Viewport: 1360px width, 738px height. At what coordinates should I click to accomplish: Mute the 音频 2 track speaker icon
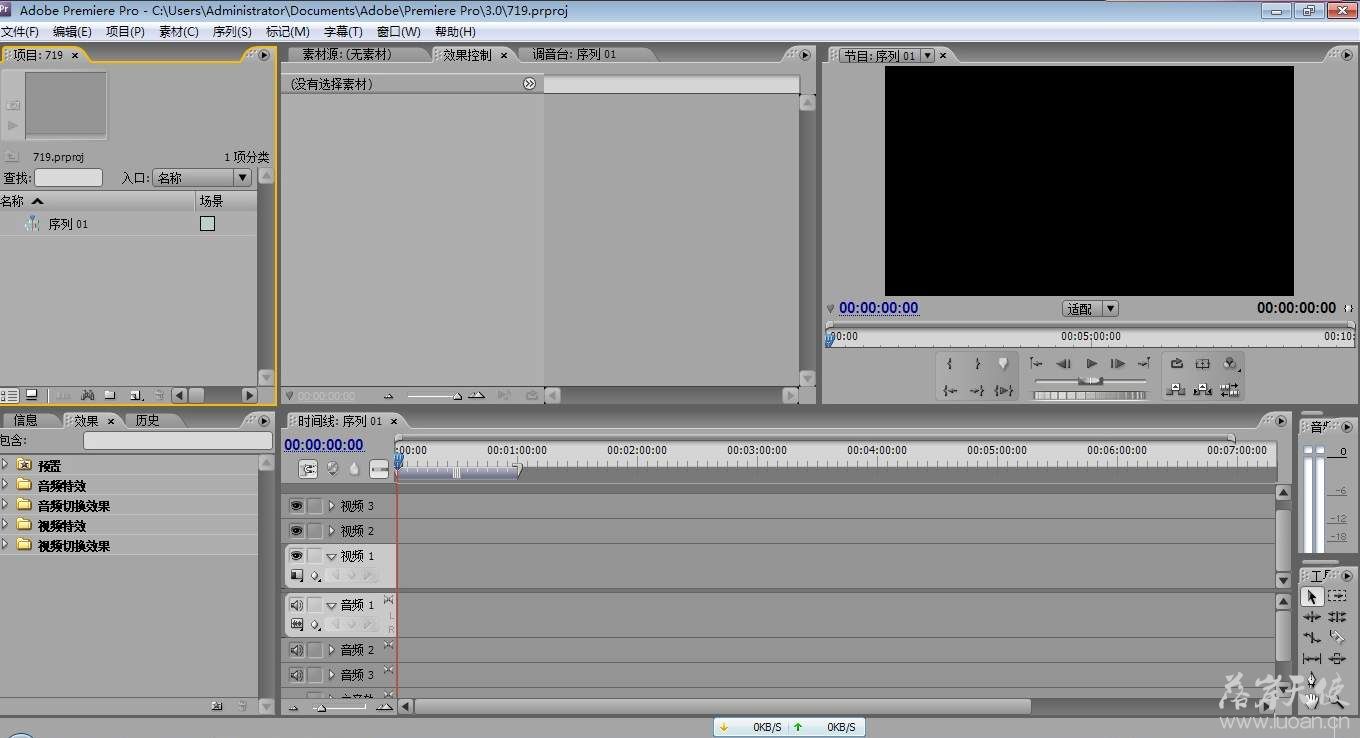tap(296, 650)
